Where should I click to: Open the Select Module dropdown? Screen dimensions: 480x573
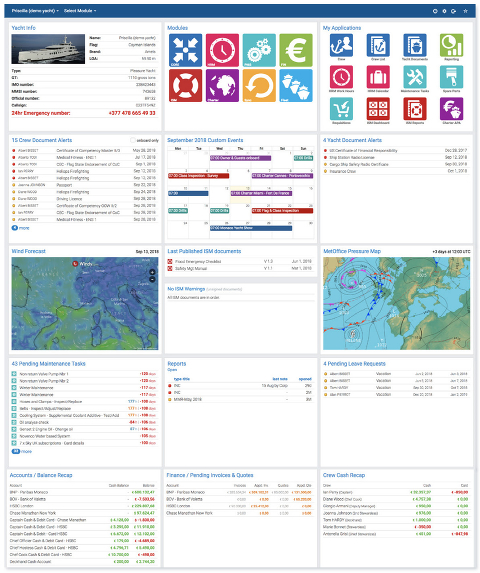(x=80, y=11)
